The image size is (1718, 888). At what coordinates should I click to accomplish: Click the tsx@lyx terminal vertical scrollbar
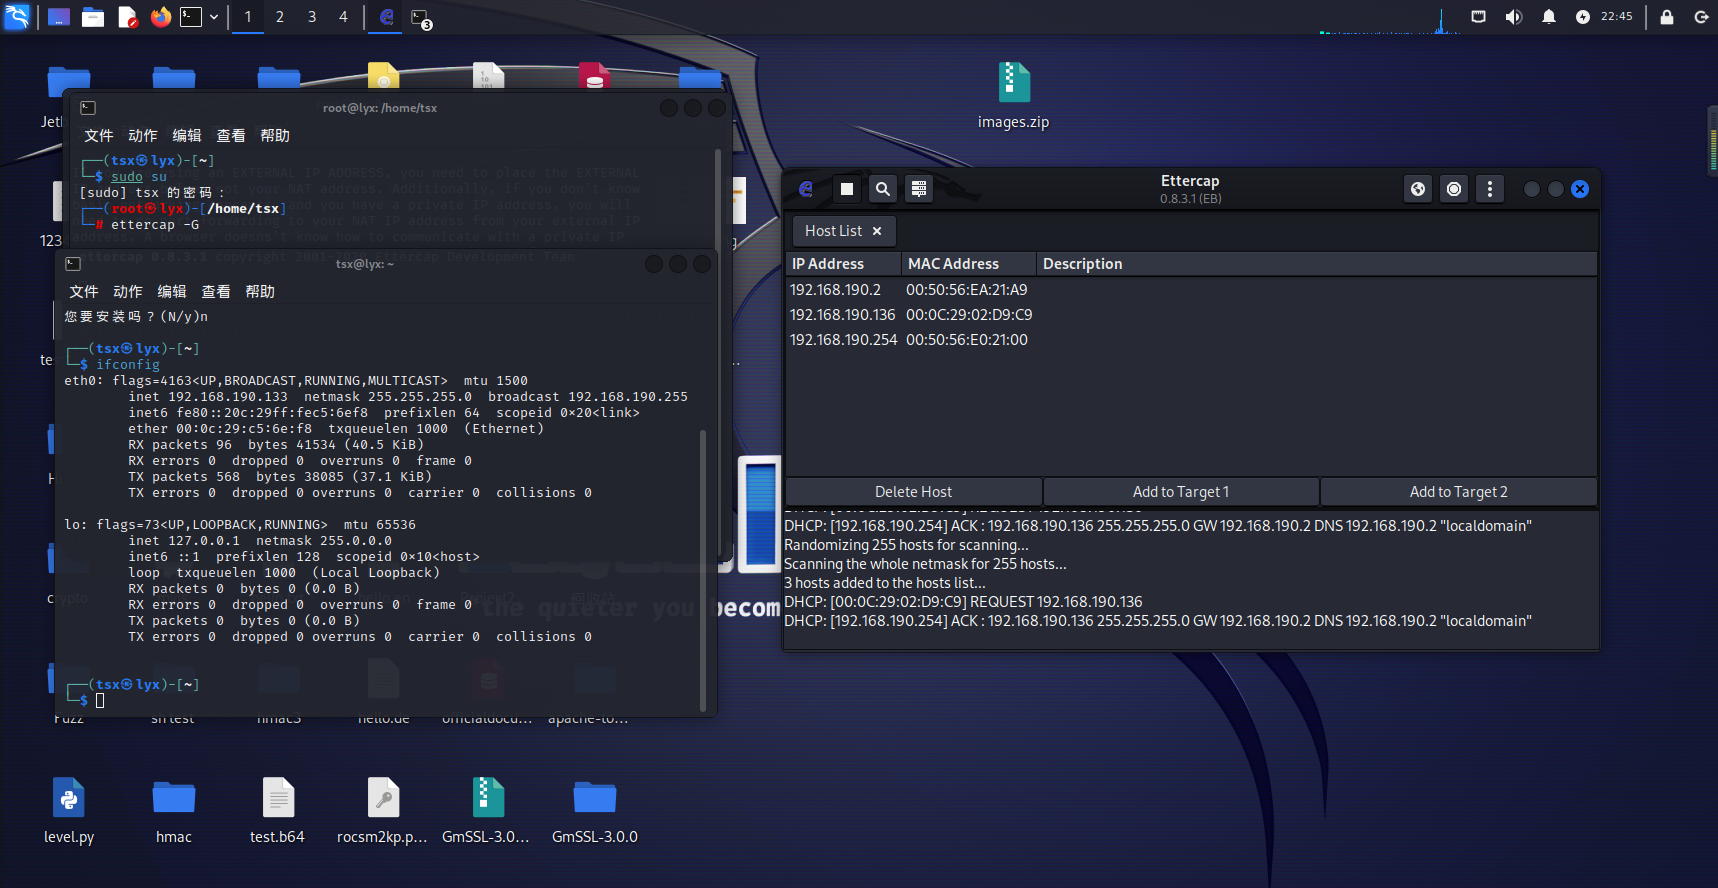click(703, 570)
